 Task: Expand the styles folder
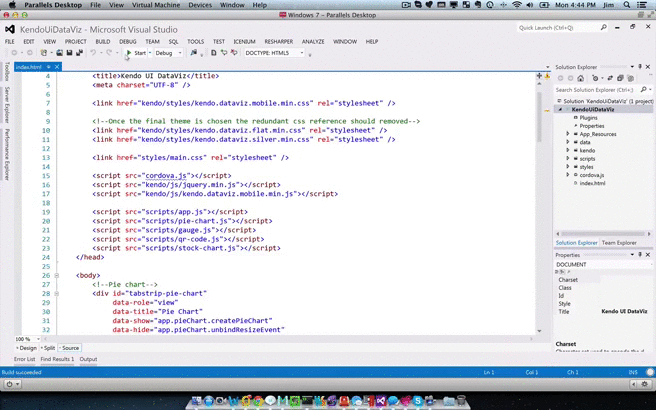(x=568, y=167)
